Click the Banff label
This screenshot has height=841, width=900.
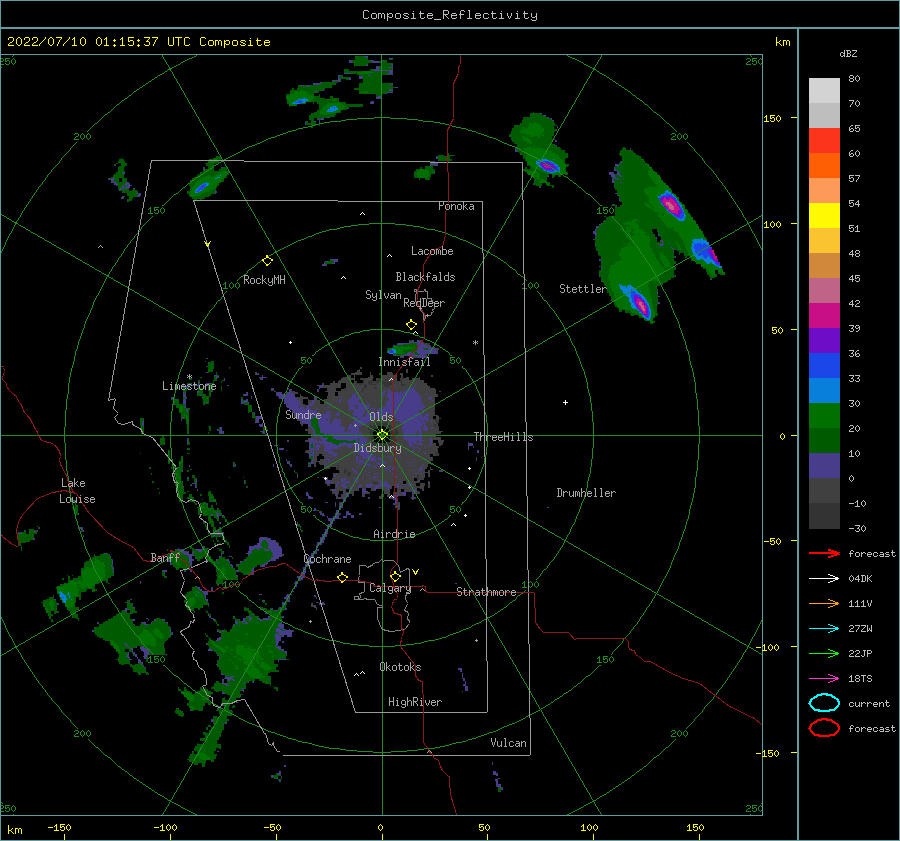(165, 558)
